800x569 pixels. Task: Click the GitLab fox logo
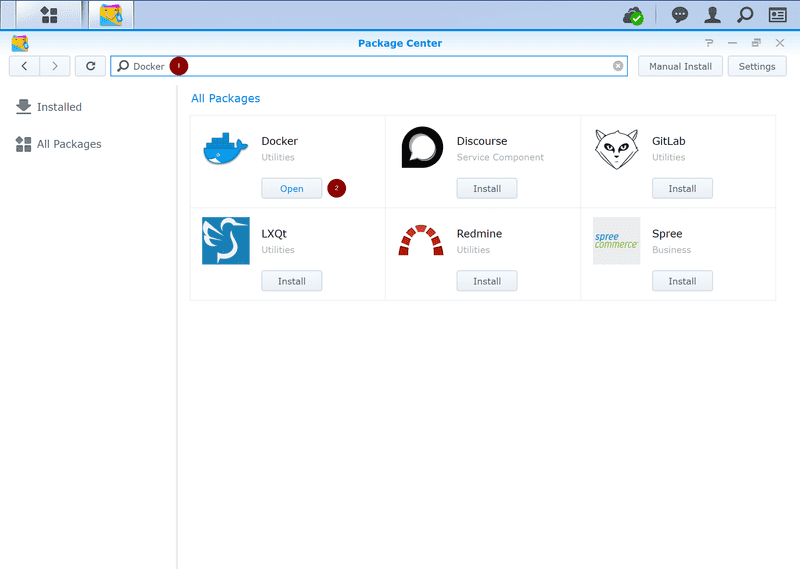click(x=616, y=149)
